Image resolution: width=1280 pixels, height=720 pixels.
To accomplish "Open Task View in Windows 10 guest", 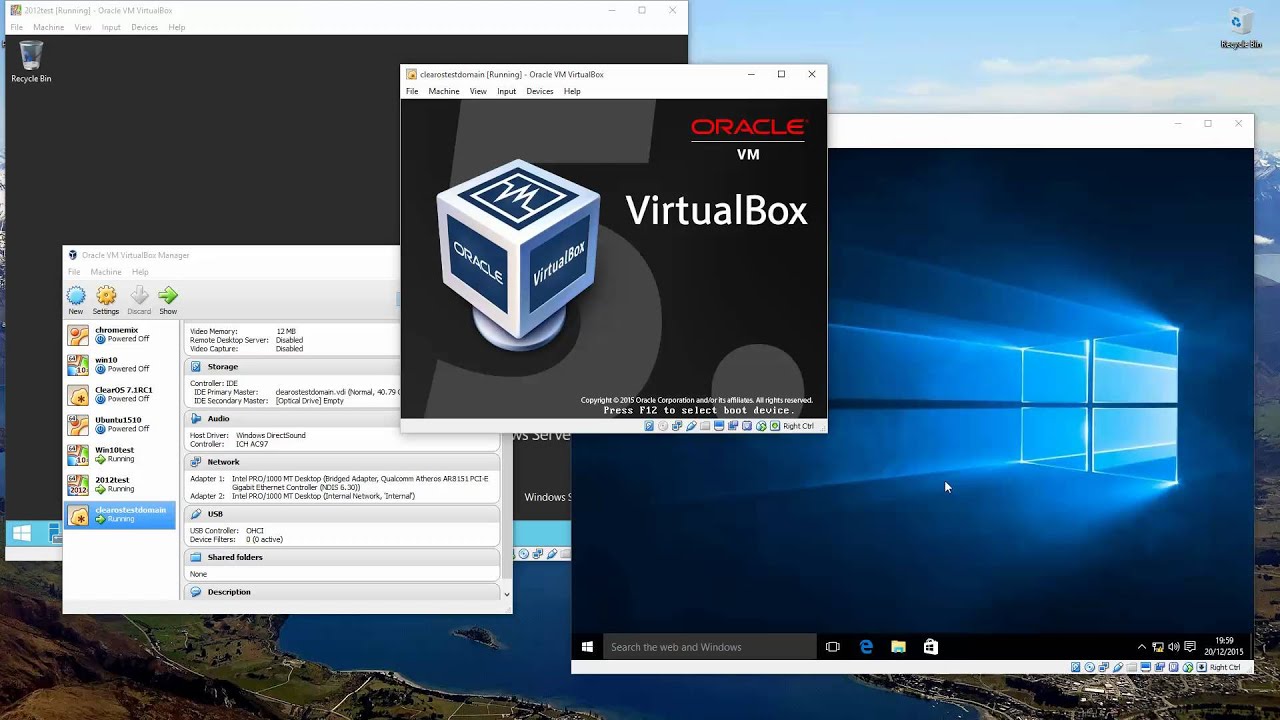I will click(832, 647).
